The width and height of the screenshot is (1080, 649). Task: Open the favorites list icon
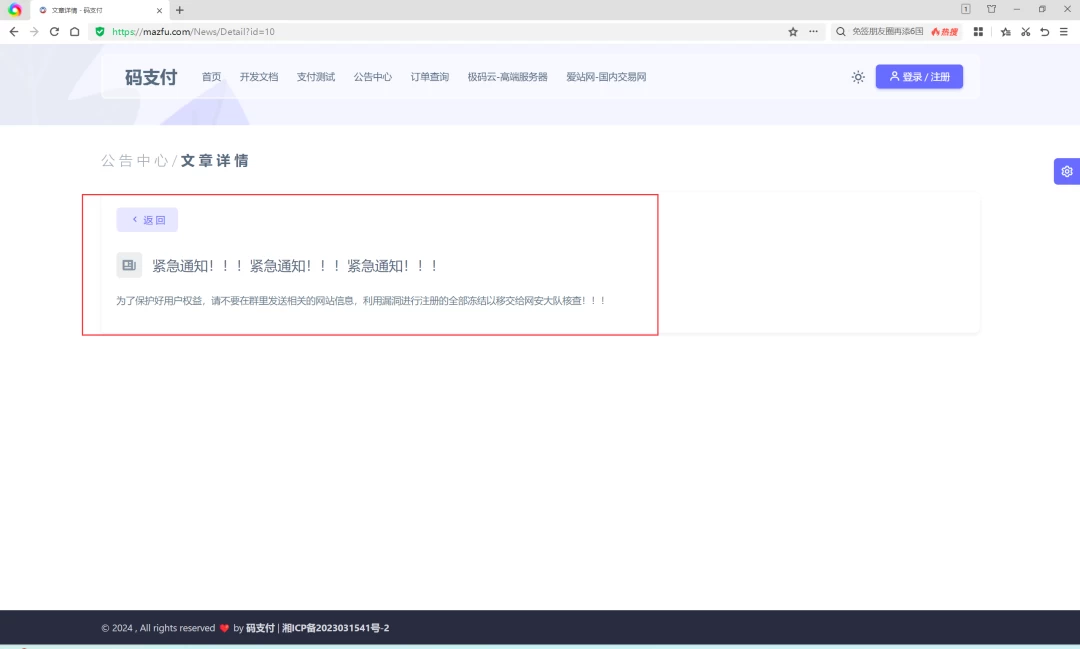1006,32
